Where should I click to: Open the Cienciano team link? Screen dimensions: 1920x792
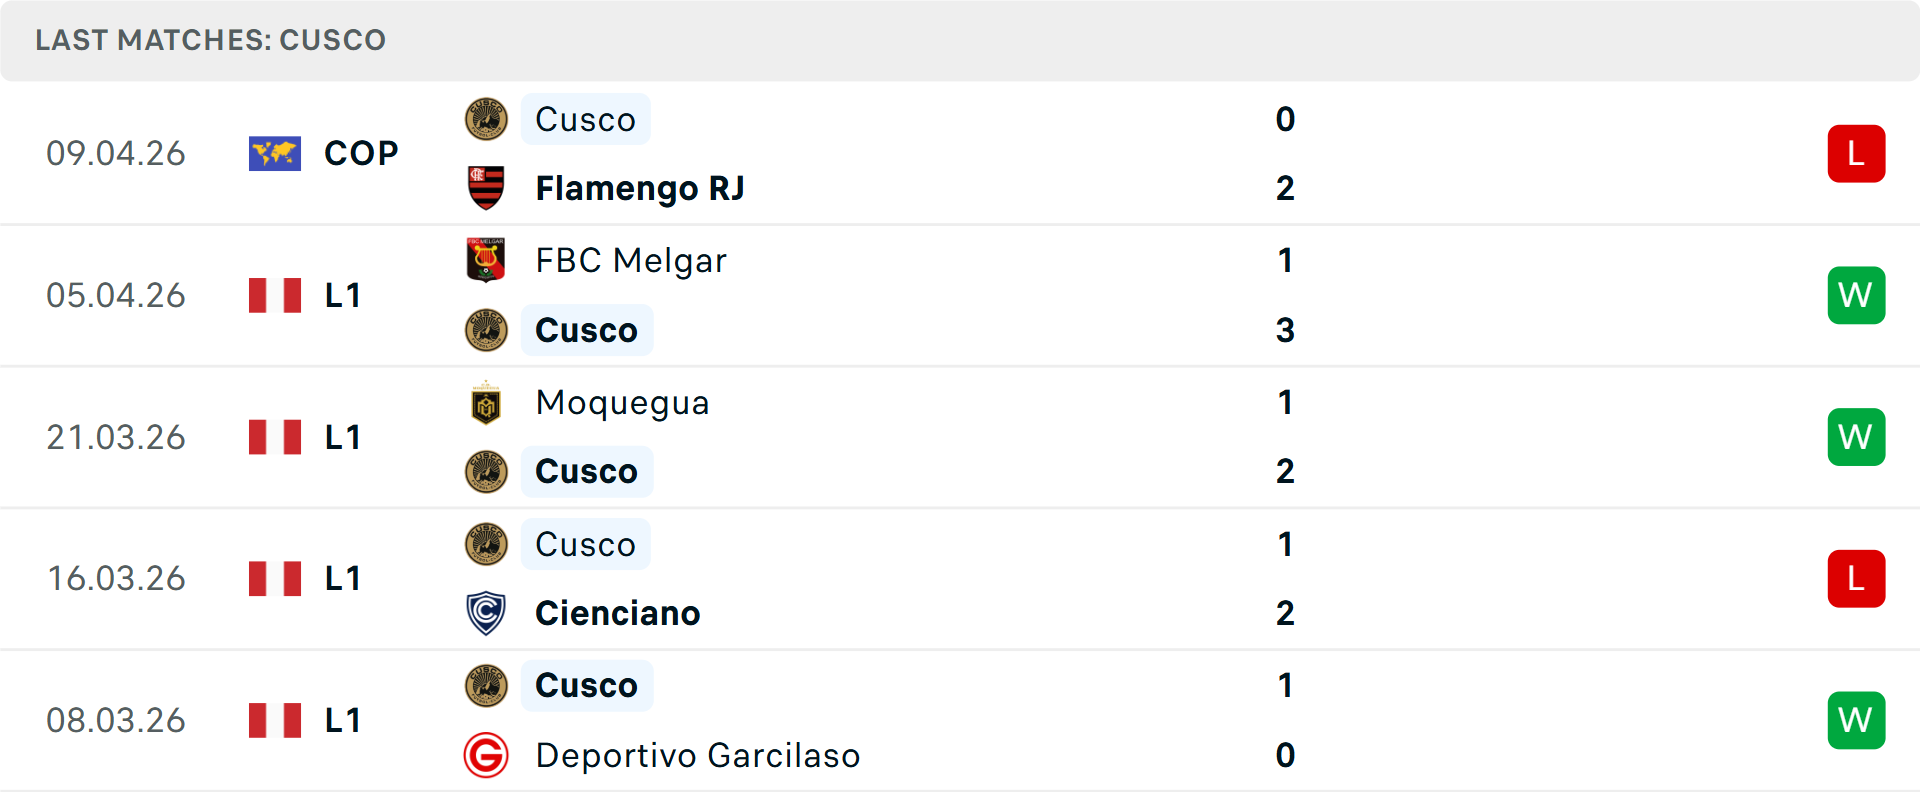[x=617, y=613]
